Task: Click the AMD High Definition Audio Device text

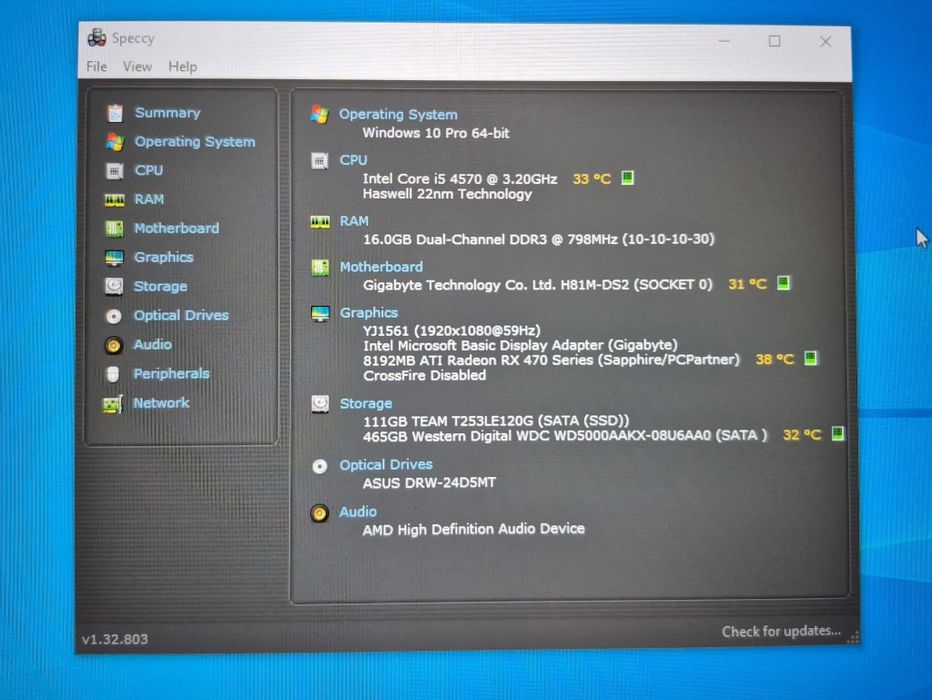Action: point(474,529)
